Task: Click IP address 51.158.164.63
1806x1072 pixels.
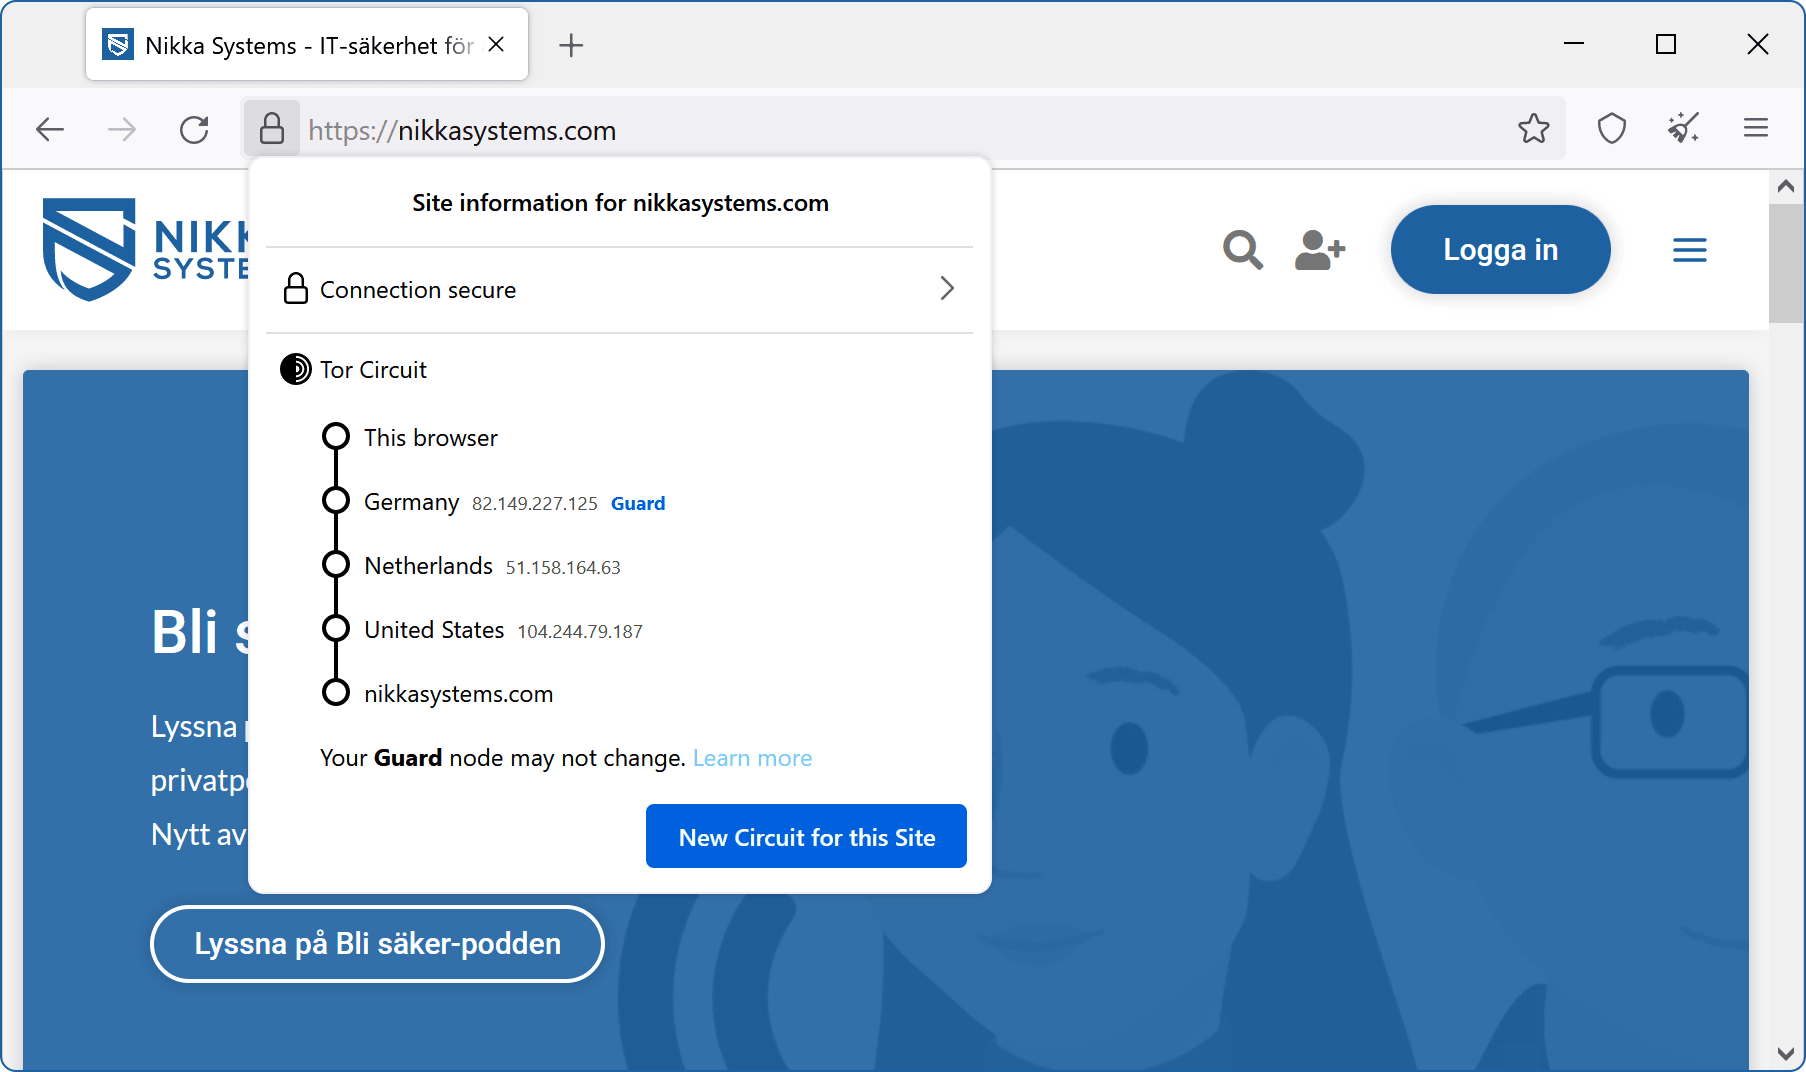Action: point(563,567)
